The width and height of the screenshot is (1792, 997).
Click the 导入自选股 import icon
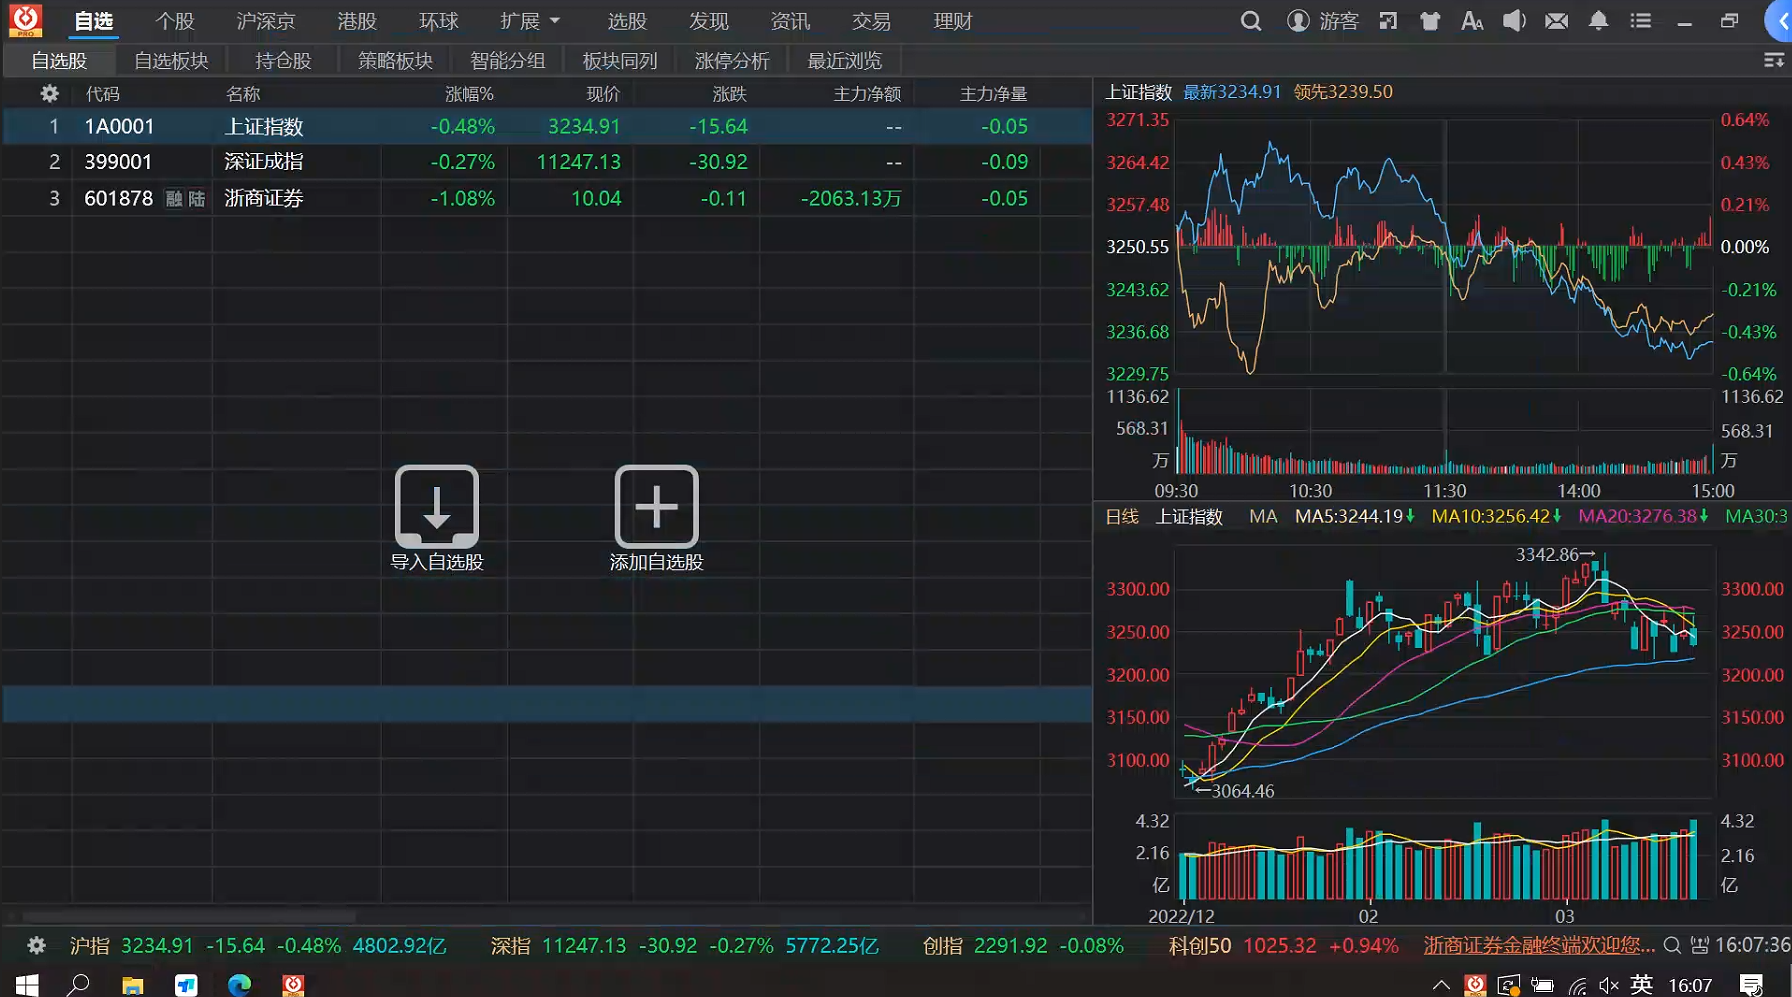point(436,506)
